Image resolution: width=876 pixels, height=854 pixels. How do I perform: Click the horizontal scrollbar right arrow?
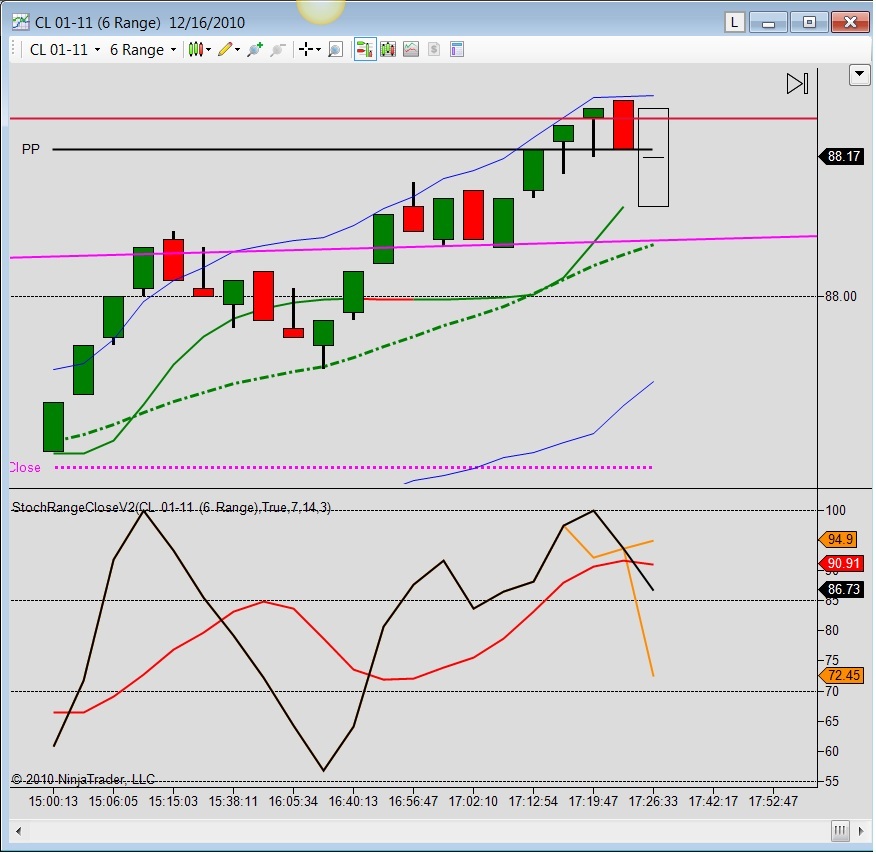tap(861, 831)
